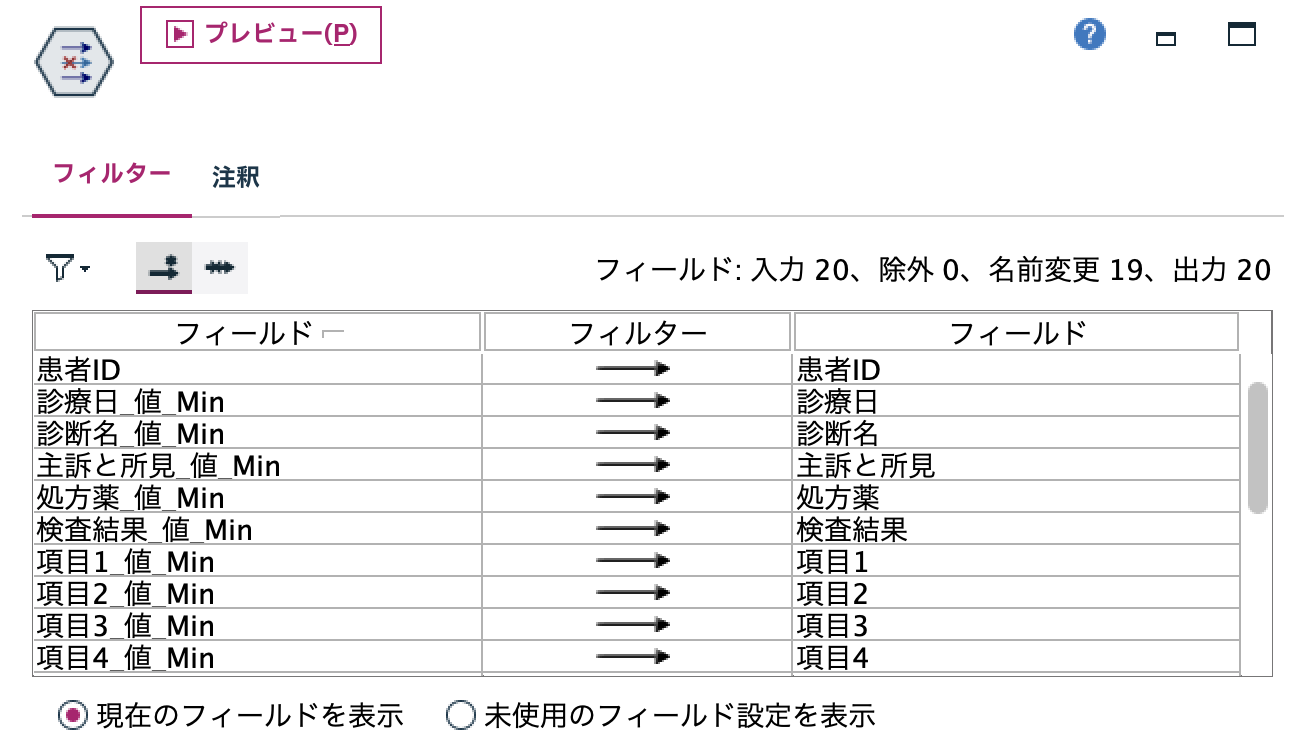Open the filter options funnel icon
Viewport: 1306px width, 746px height.
coord(60,267)
